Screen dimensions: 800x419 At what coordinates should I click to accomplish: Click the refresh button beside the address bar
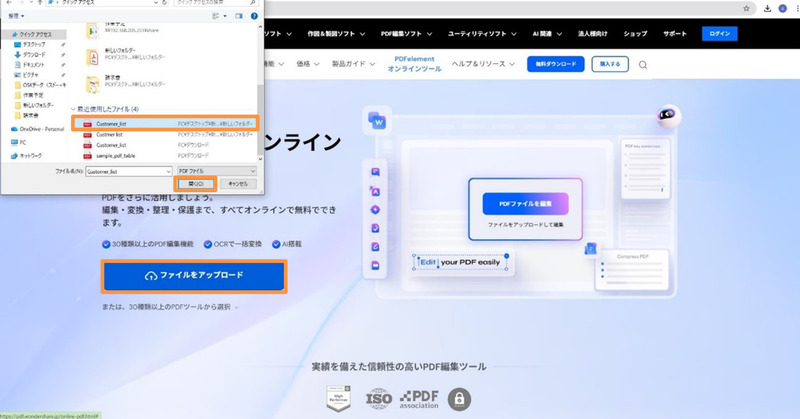tap(164, 3)
